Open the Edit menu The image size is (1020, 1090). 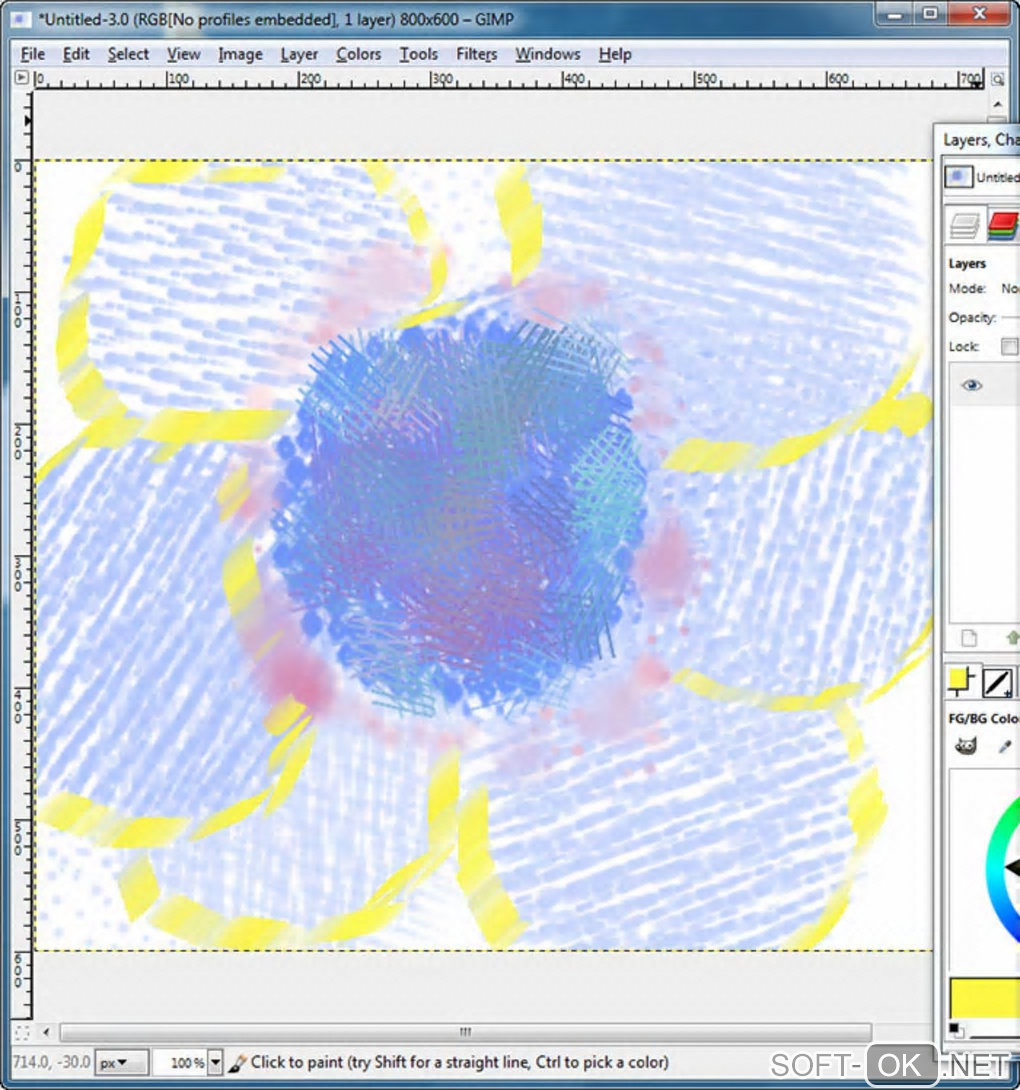(x=76, y=54)
